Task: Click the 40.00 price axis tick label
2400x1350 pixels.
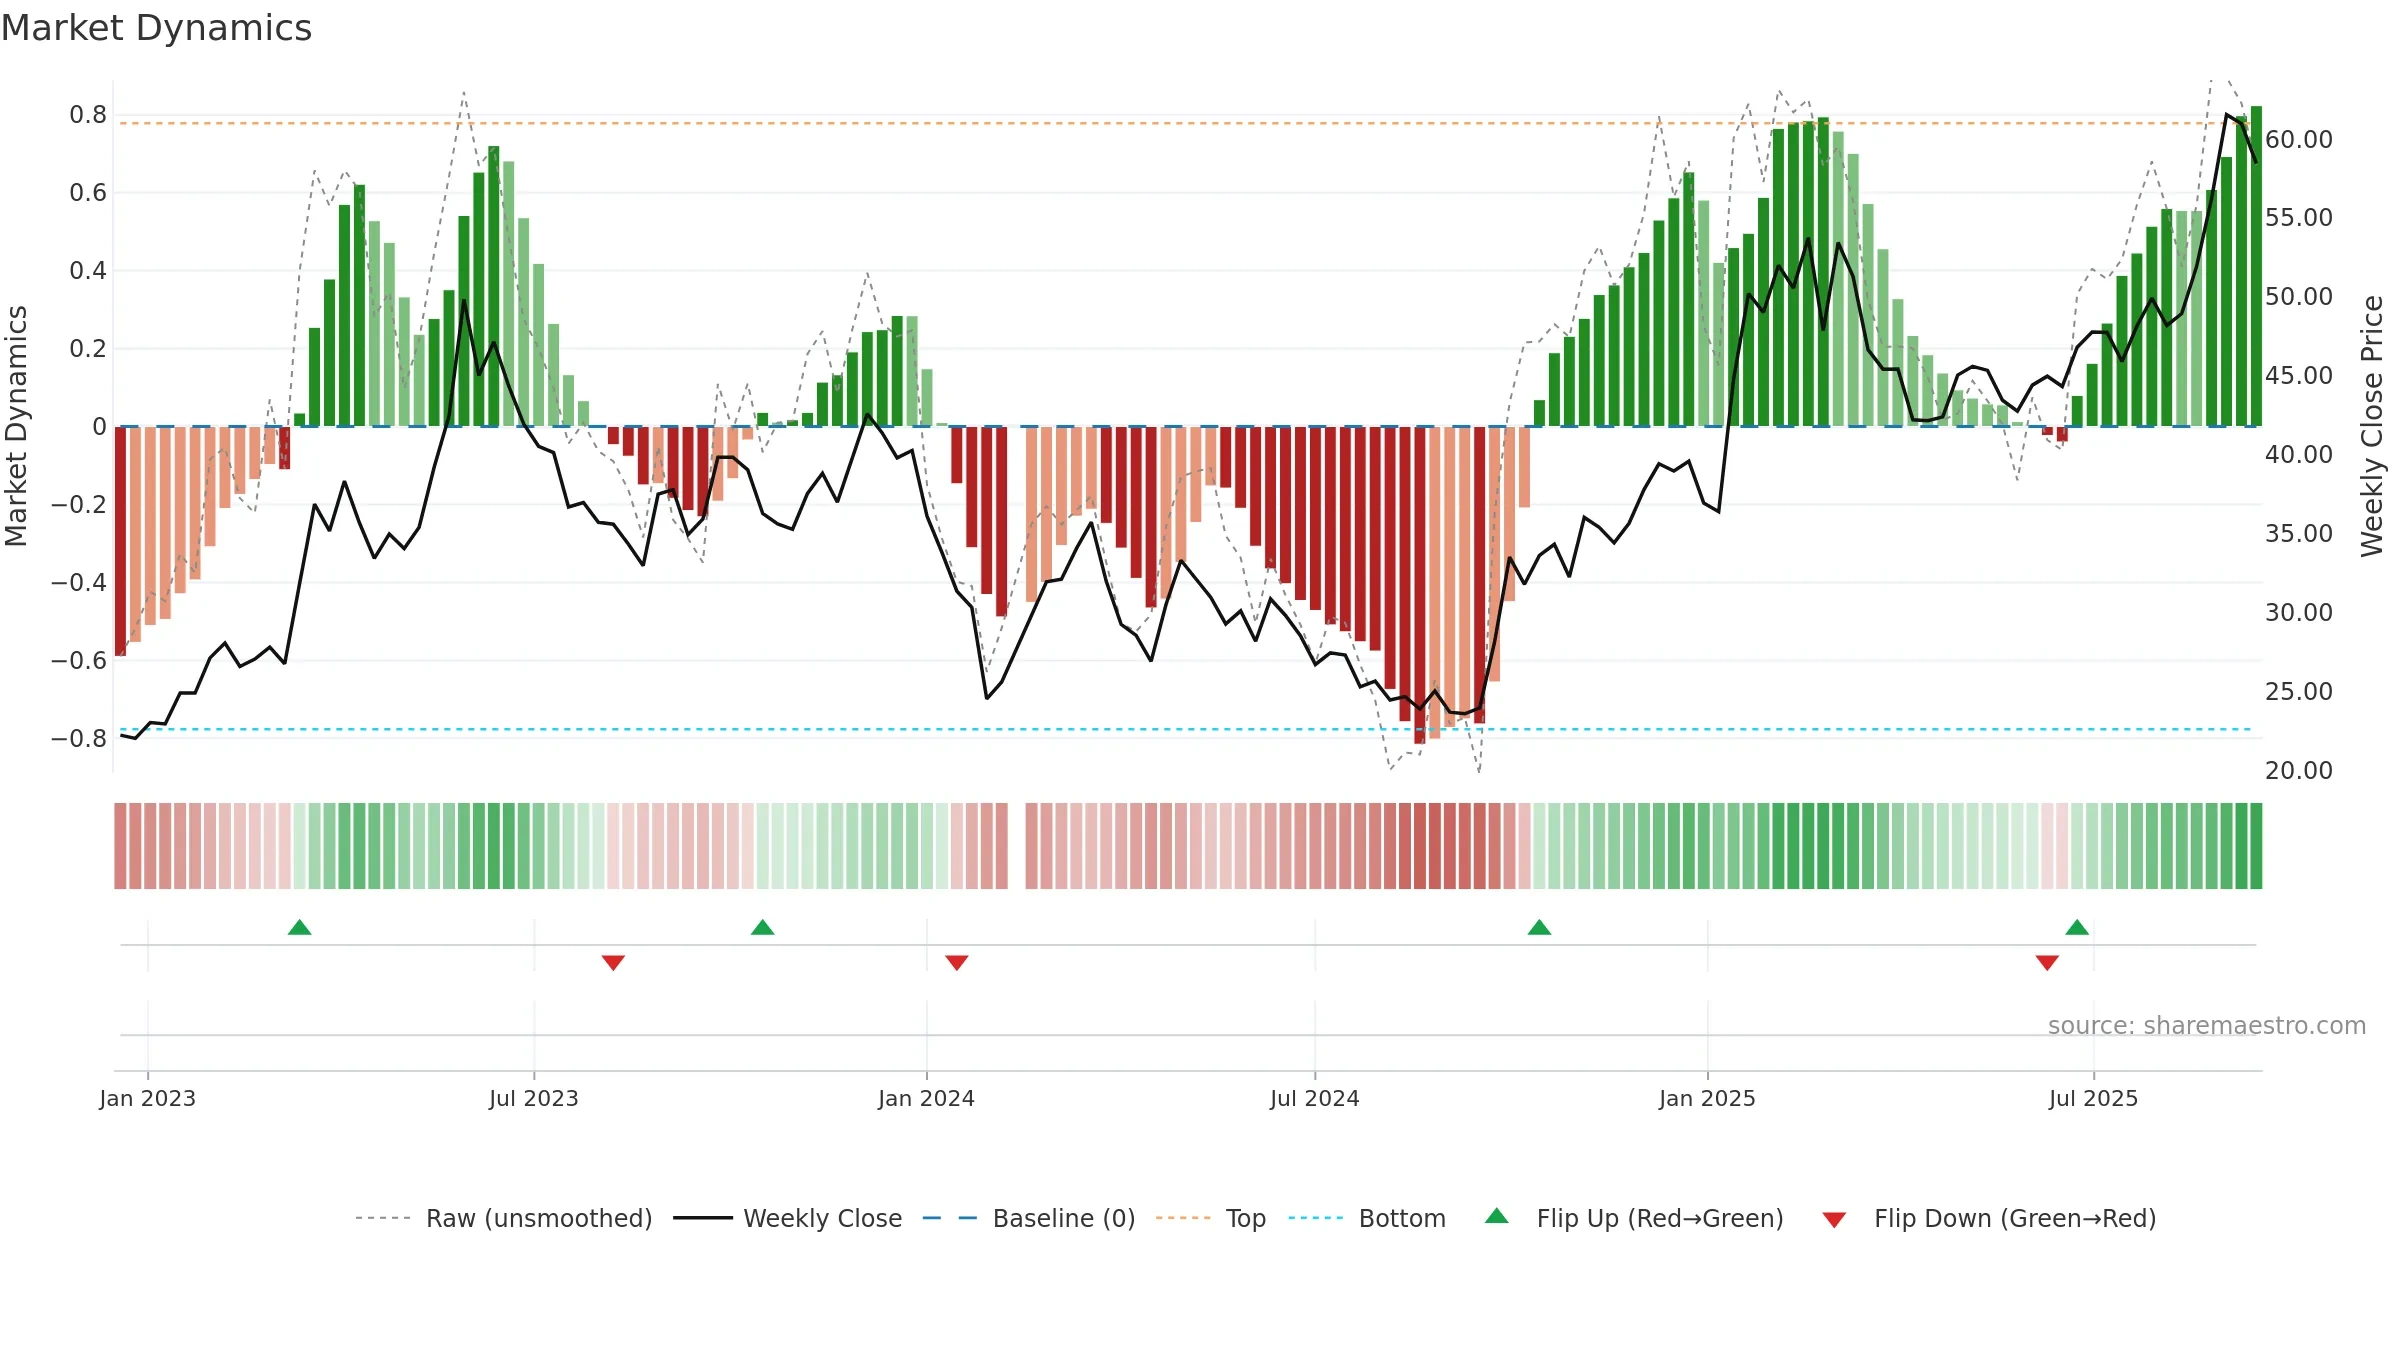Action: [2299, 455]
